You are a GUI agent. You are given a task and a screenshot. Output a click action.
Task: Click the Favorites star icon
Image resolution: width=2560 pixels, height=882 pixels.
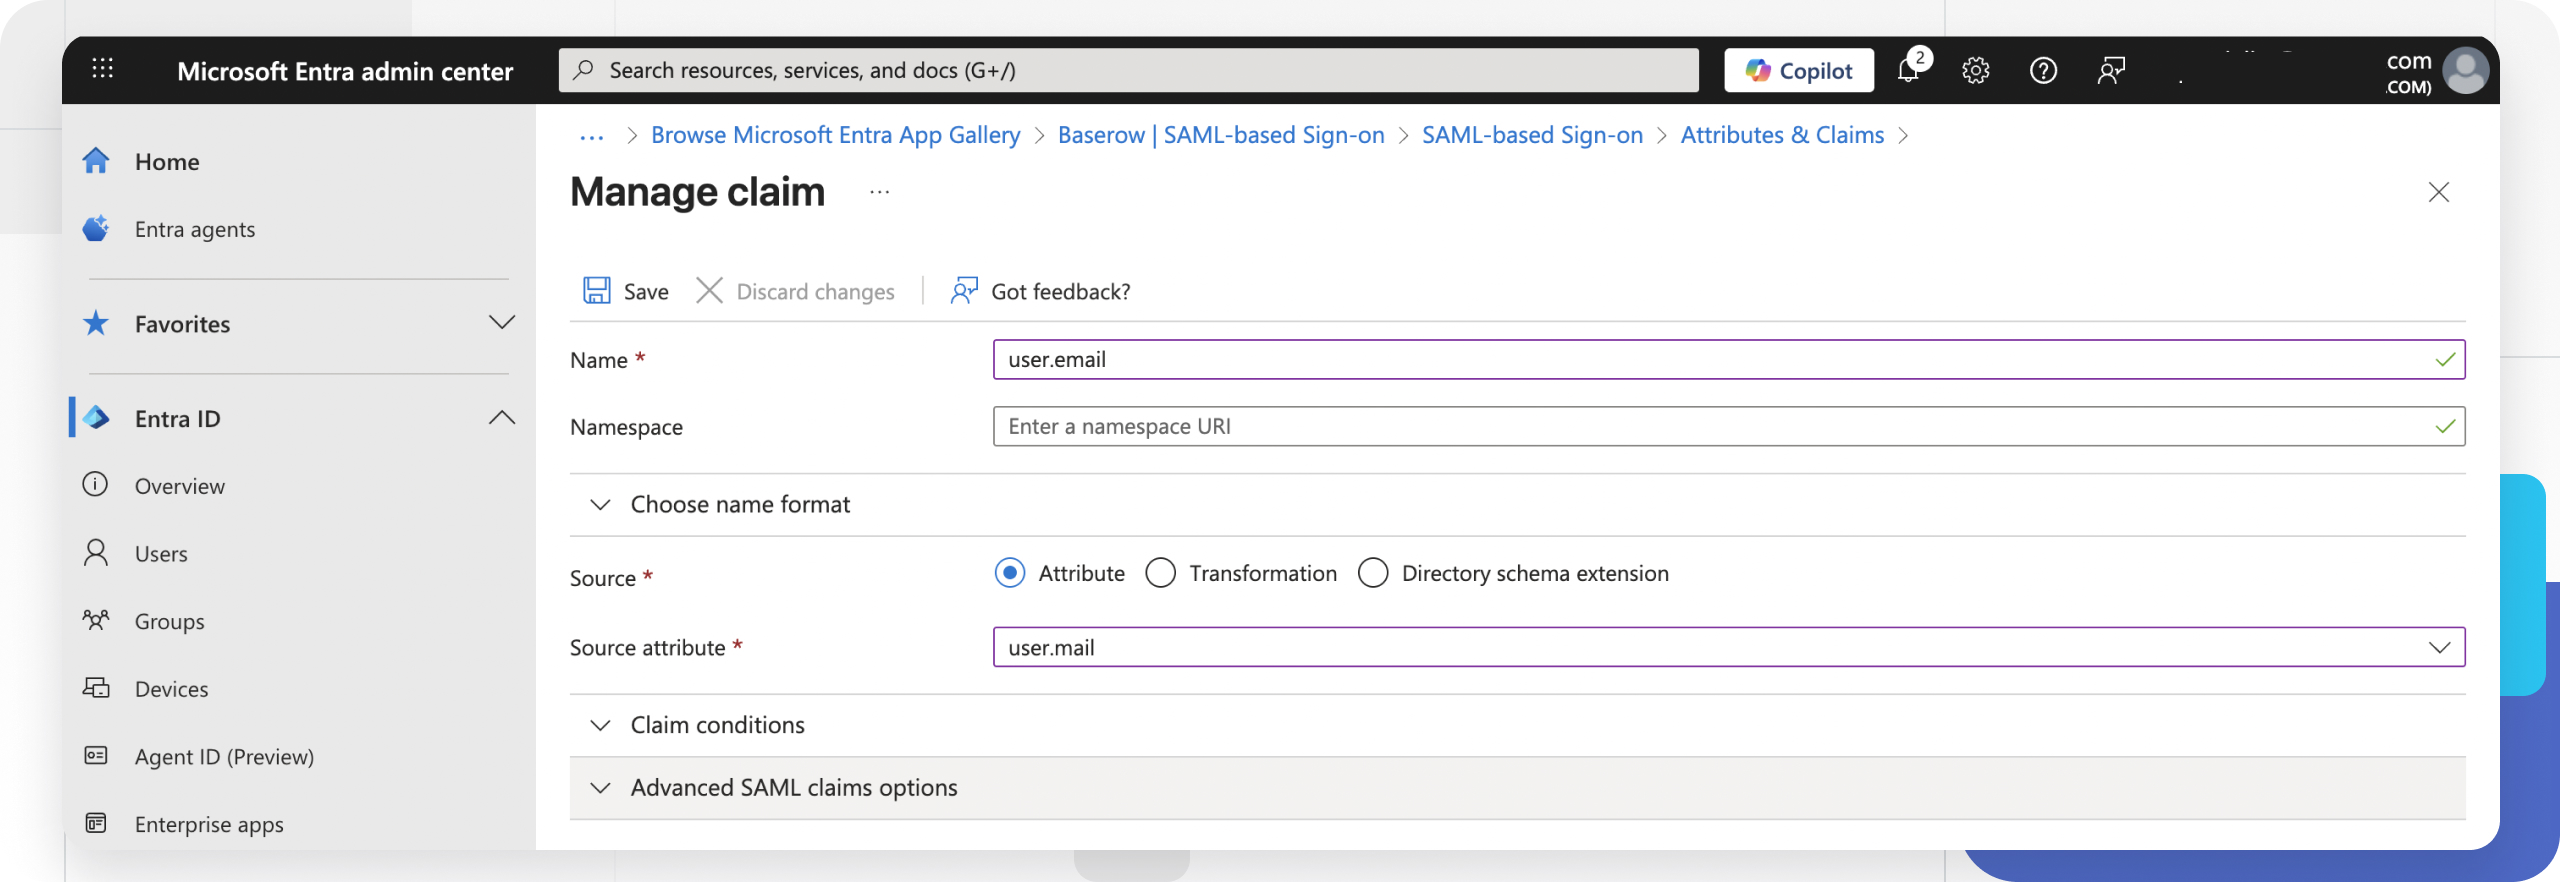96,323
